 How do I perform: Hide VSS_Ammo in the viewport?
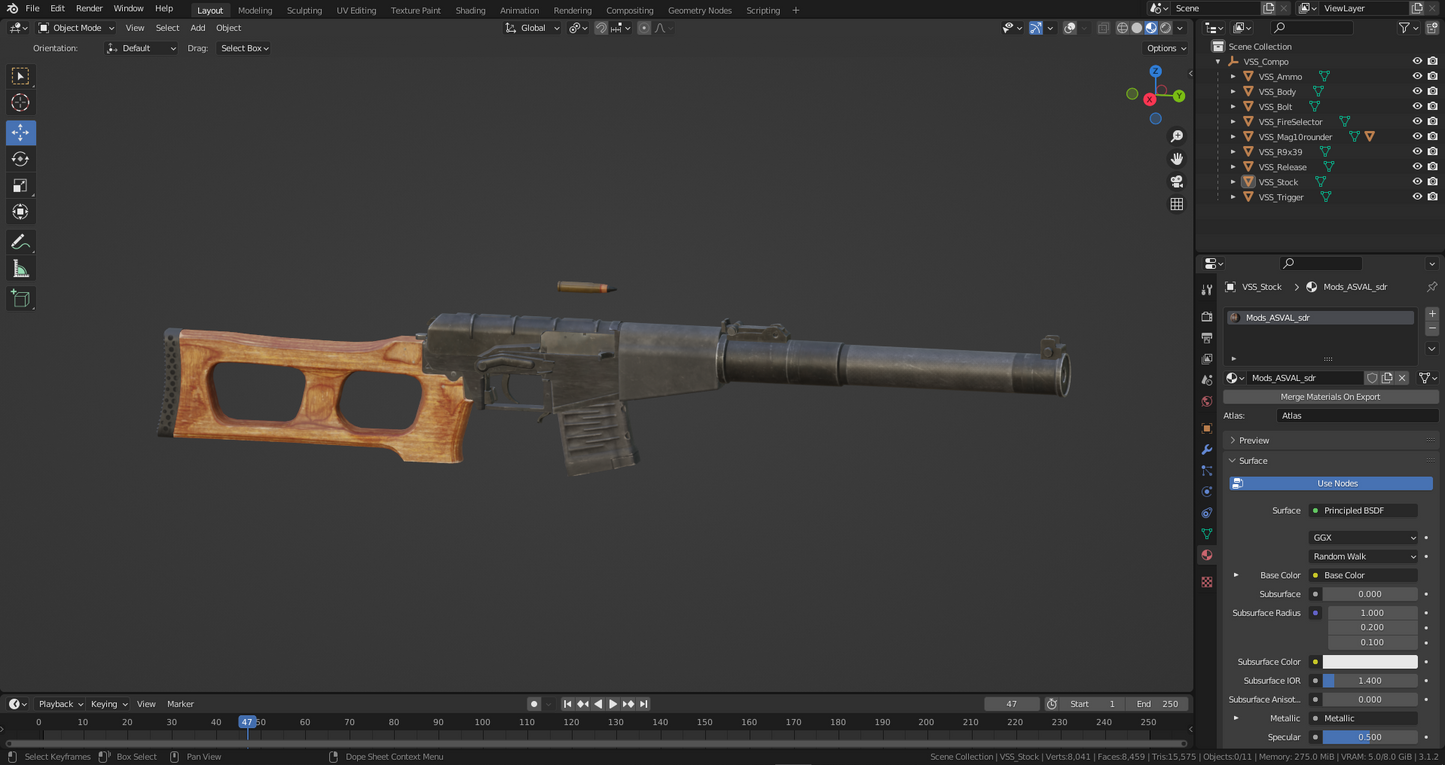click(x=1417, y=77)
